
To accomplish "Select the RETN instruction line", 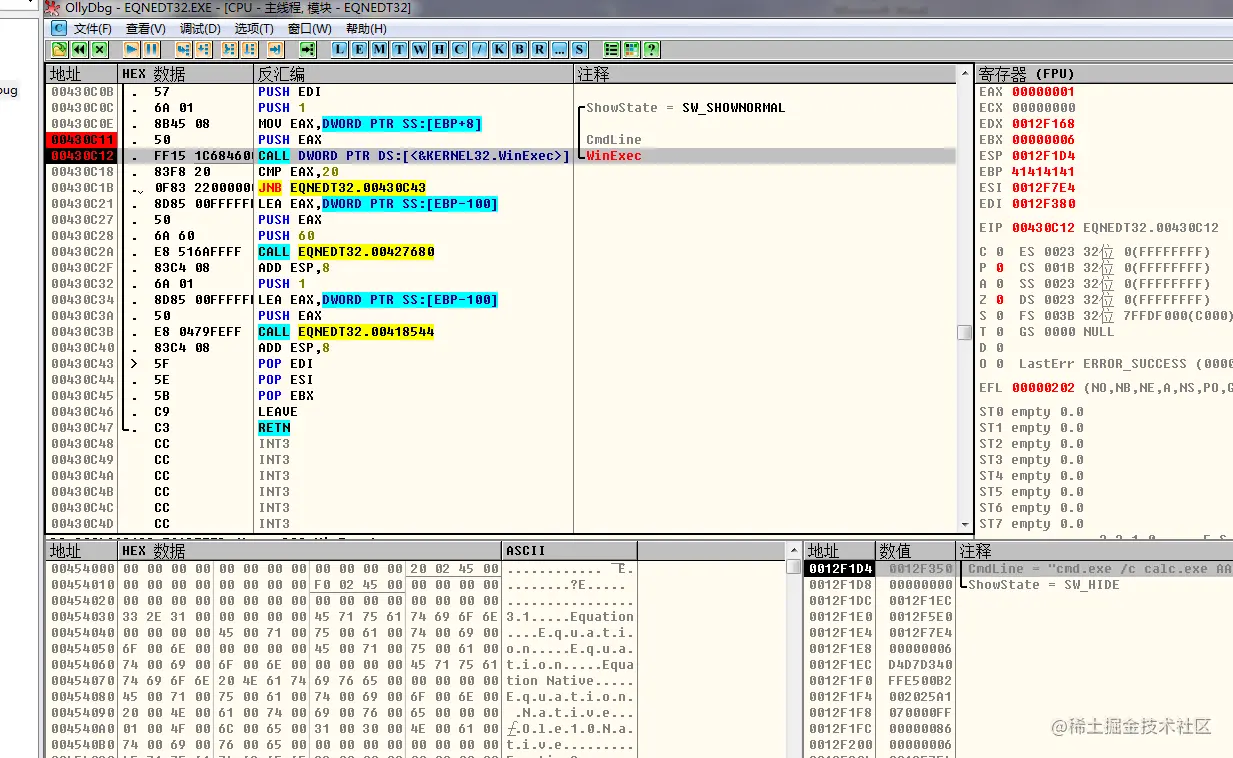I will (274, 428).
